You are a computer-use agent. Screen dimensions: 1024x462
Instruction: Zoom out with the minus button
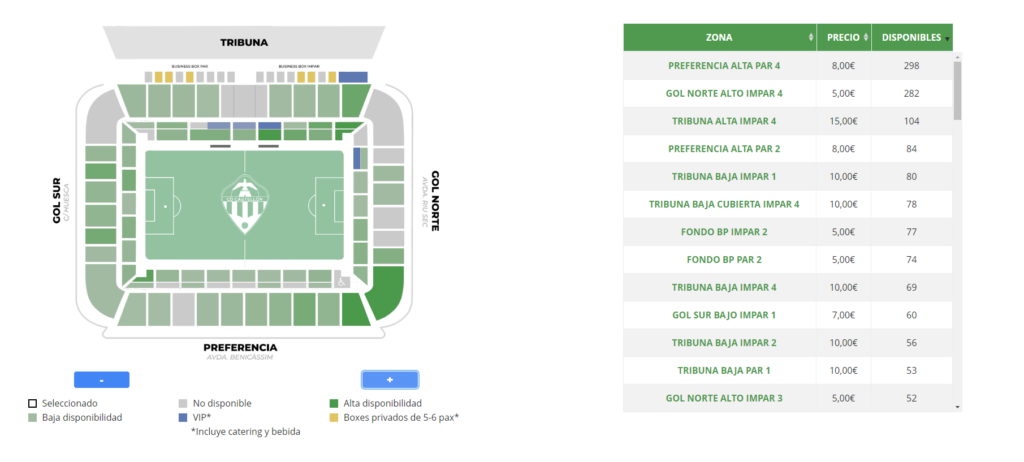101,380
